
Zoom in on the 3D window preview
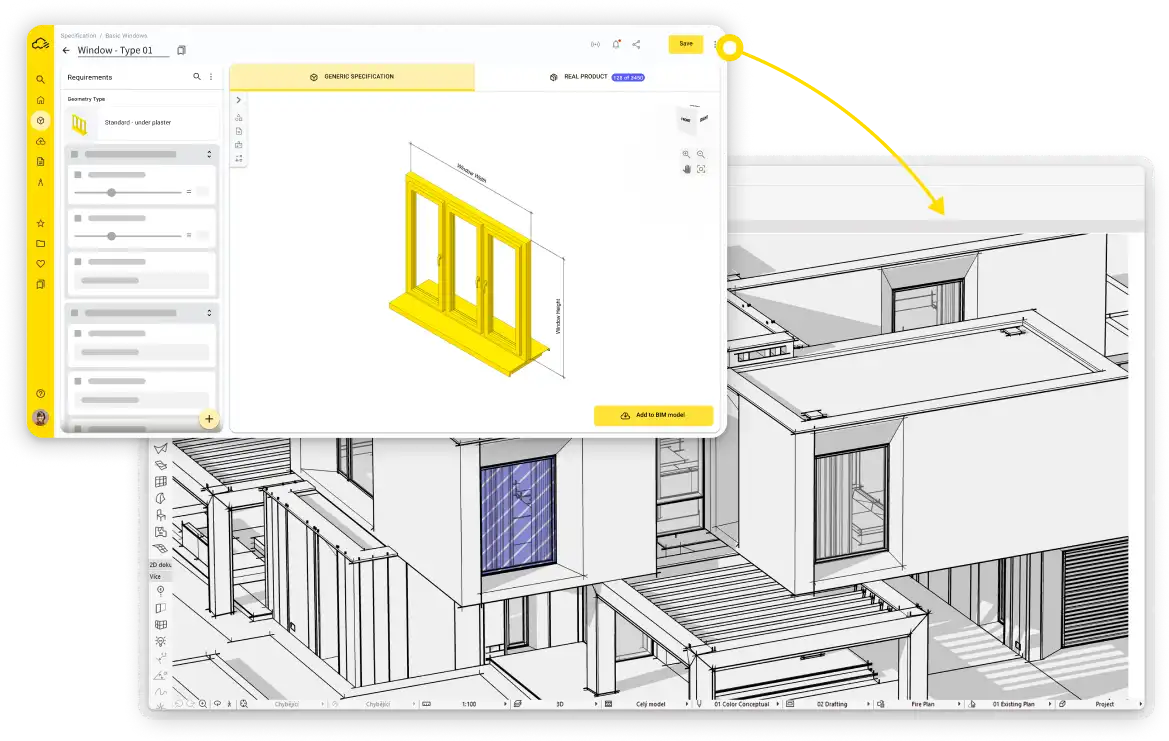686,154
